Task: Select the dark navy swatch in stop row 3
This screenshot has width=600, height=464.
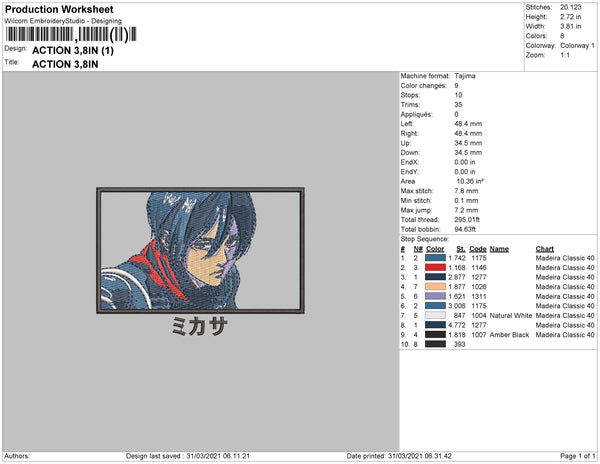Action: (435, 277)
